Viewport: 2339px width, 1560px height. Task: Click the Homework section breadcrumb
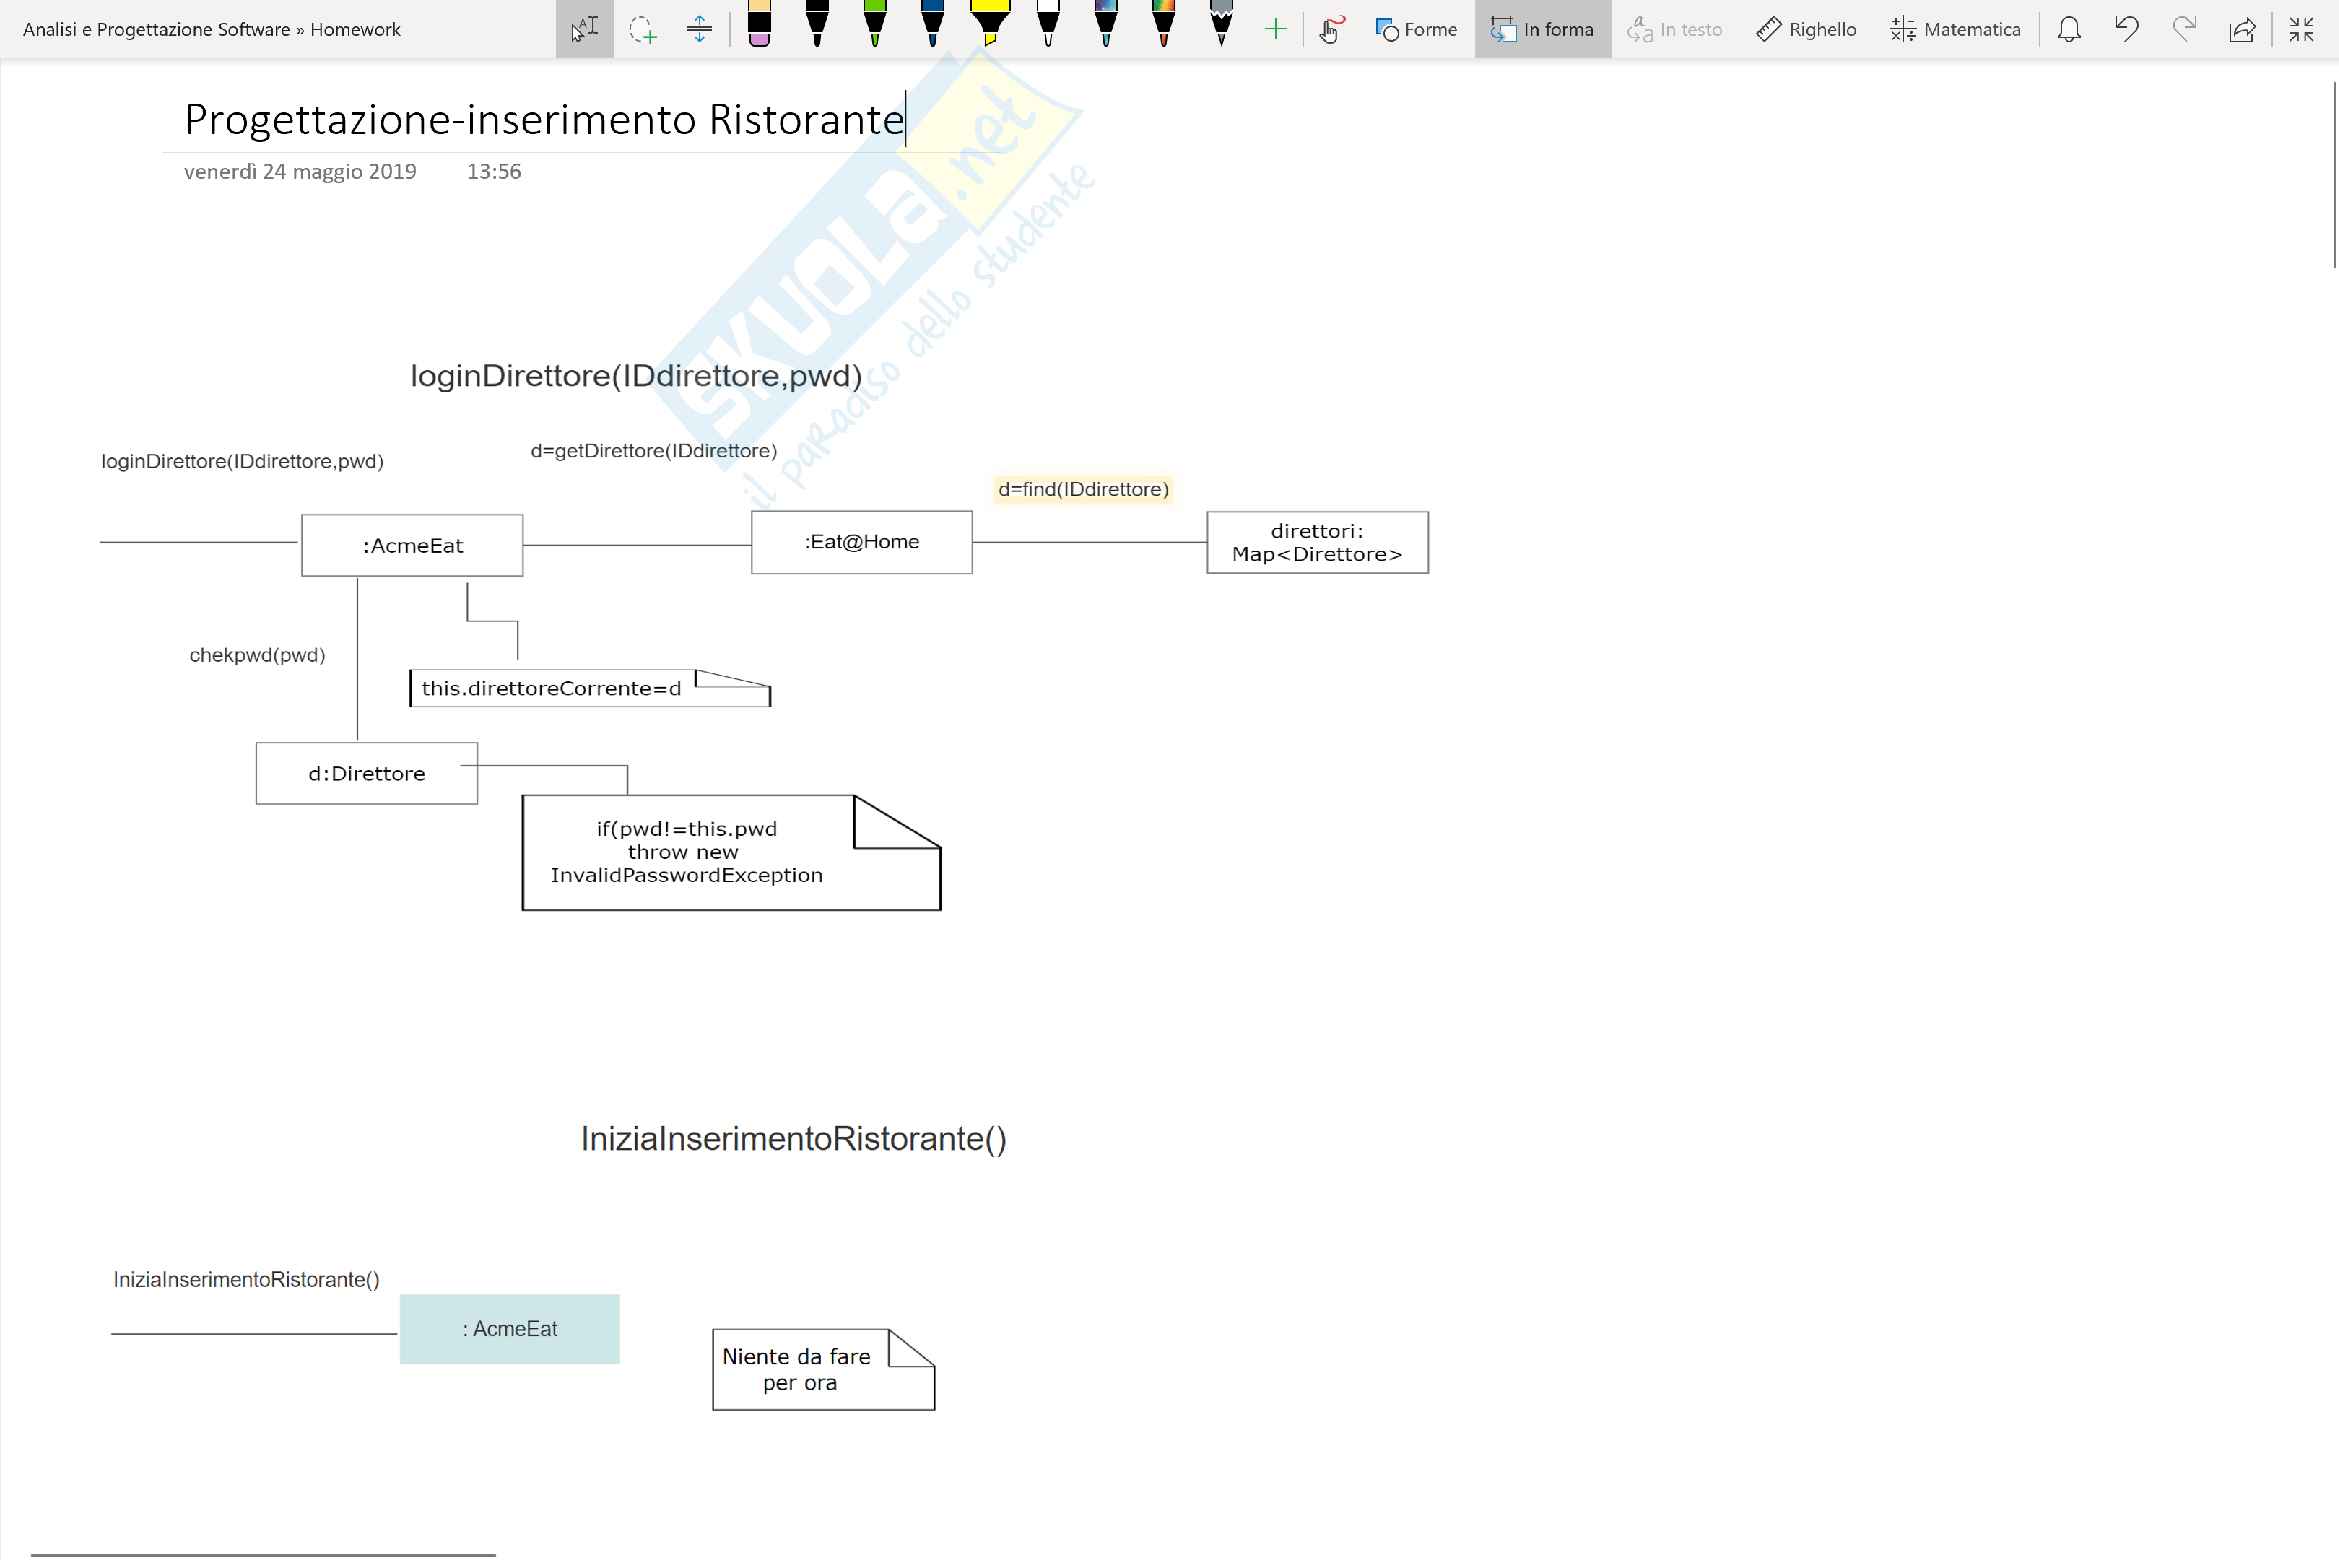click(355, 29)
